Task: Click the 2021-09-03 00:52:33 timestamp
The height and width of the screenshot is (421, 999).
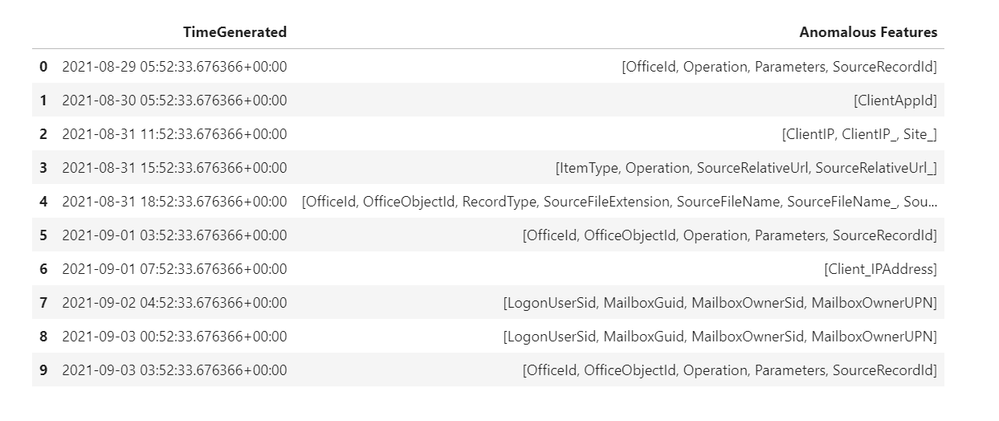Action: [174, 337]
